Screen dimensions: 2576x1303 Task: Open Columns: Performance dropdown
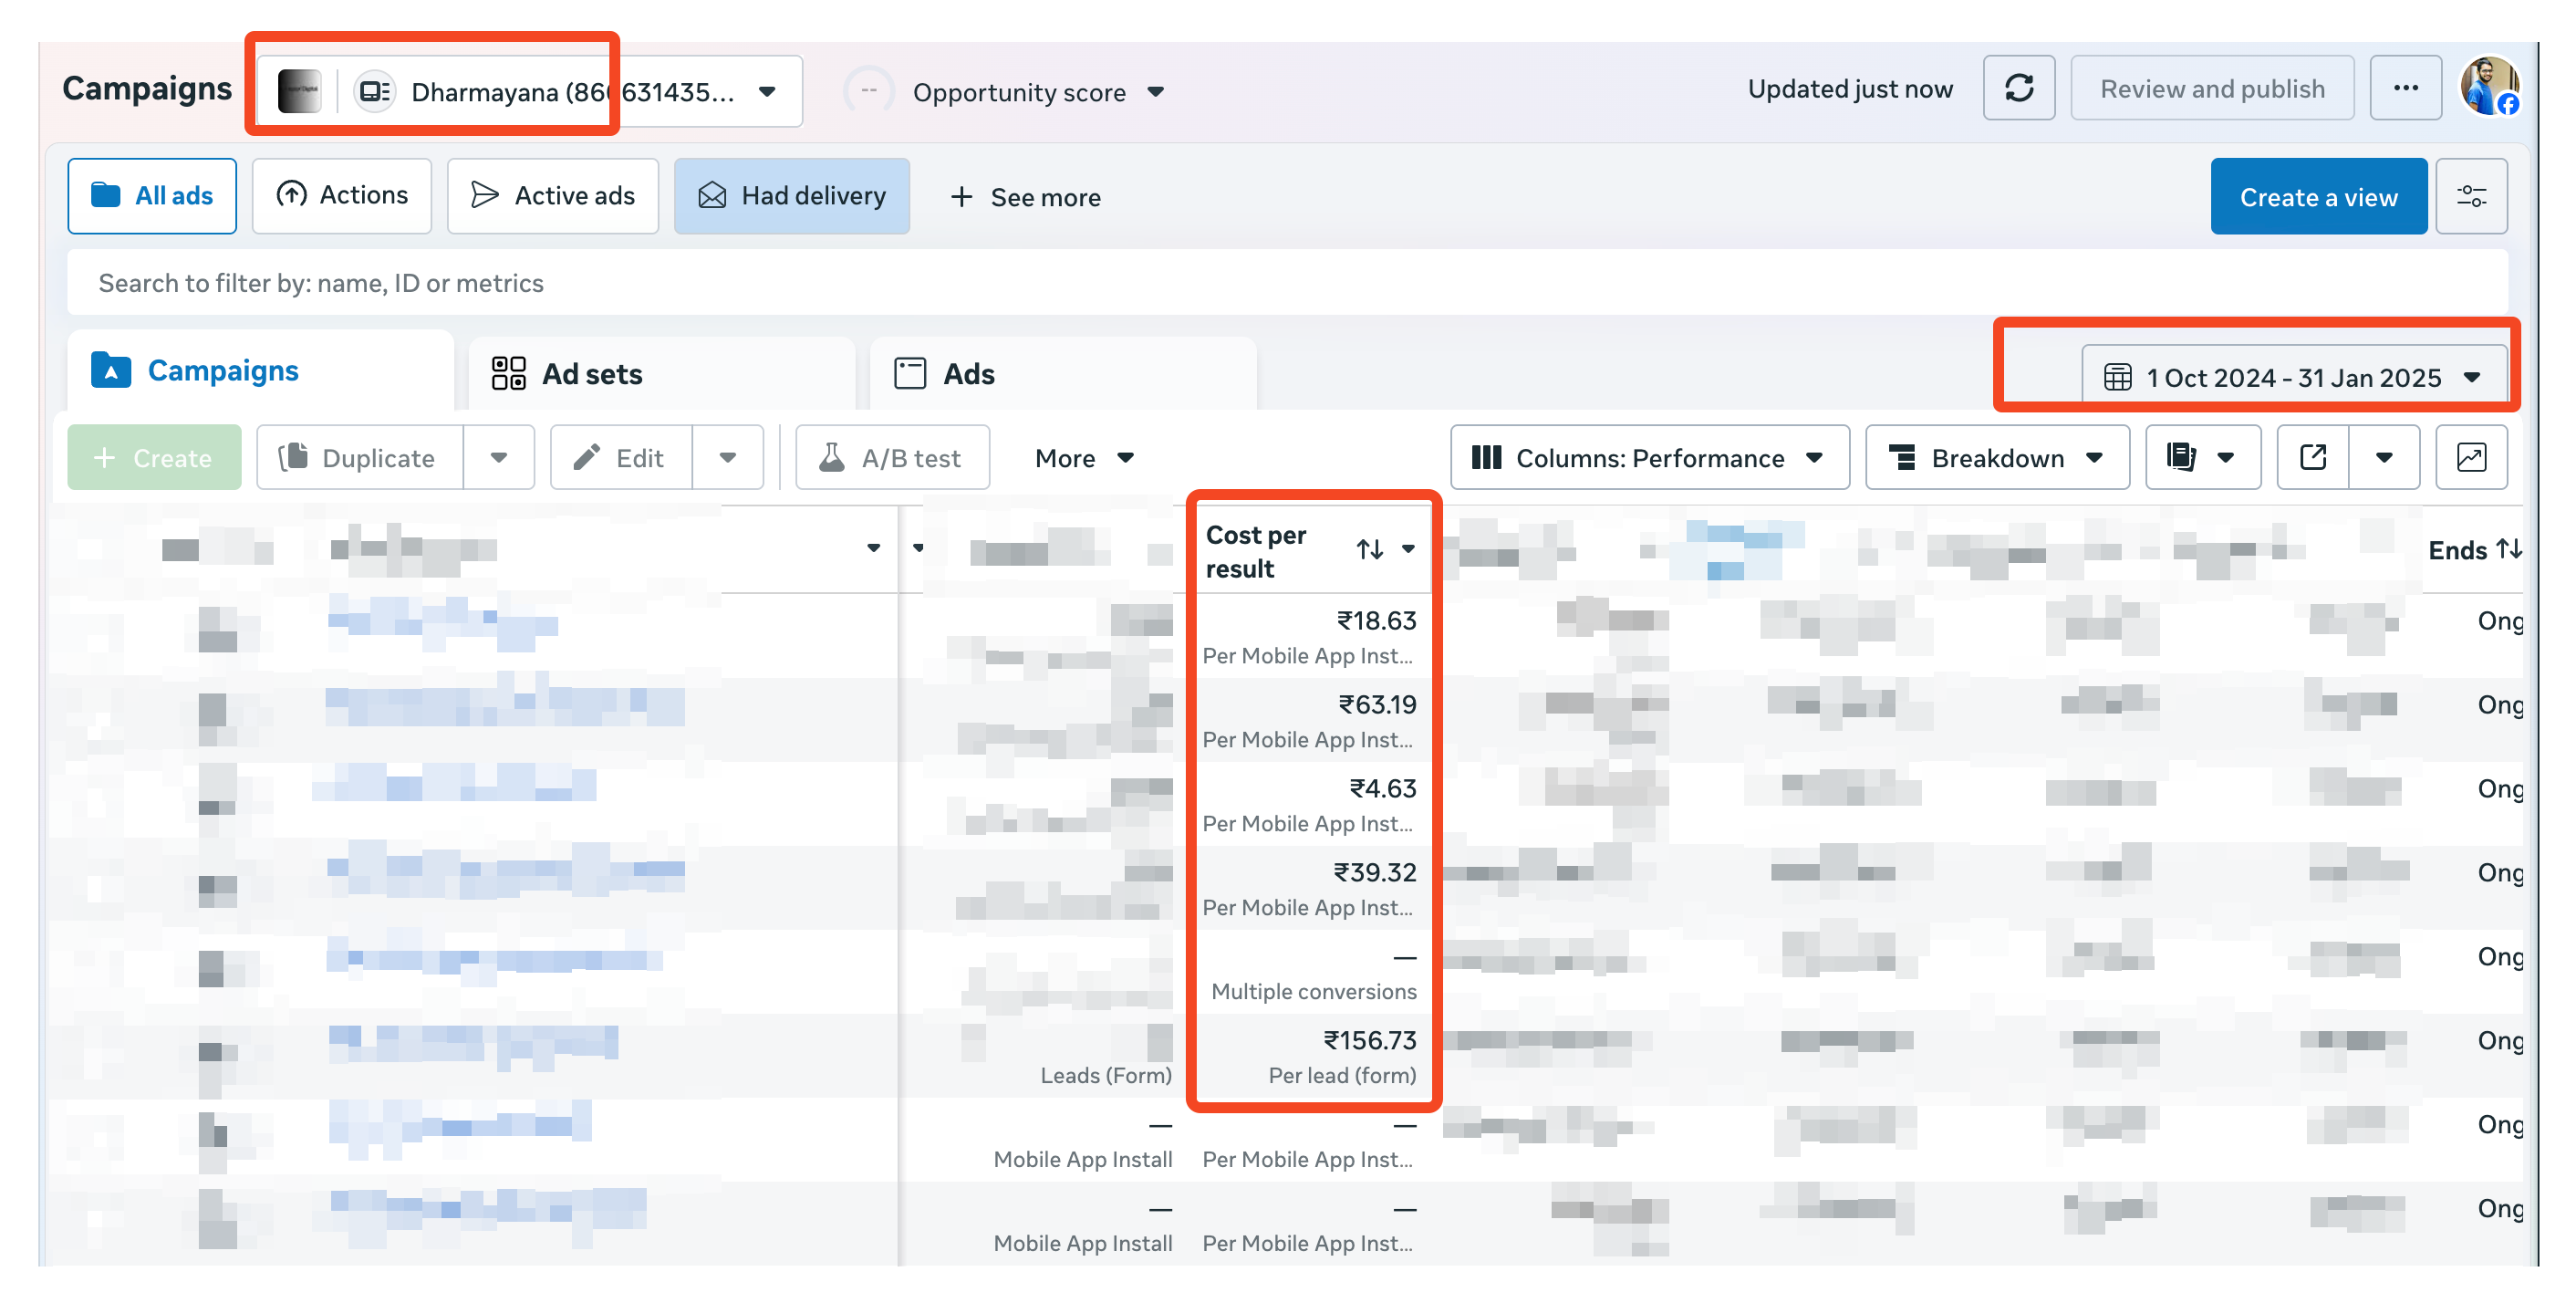point(1649,458)
